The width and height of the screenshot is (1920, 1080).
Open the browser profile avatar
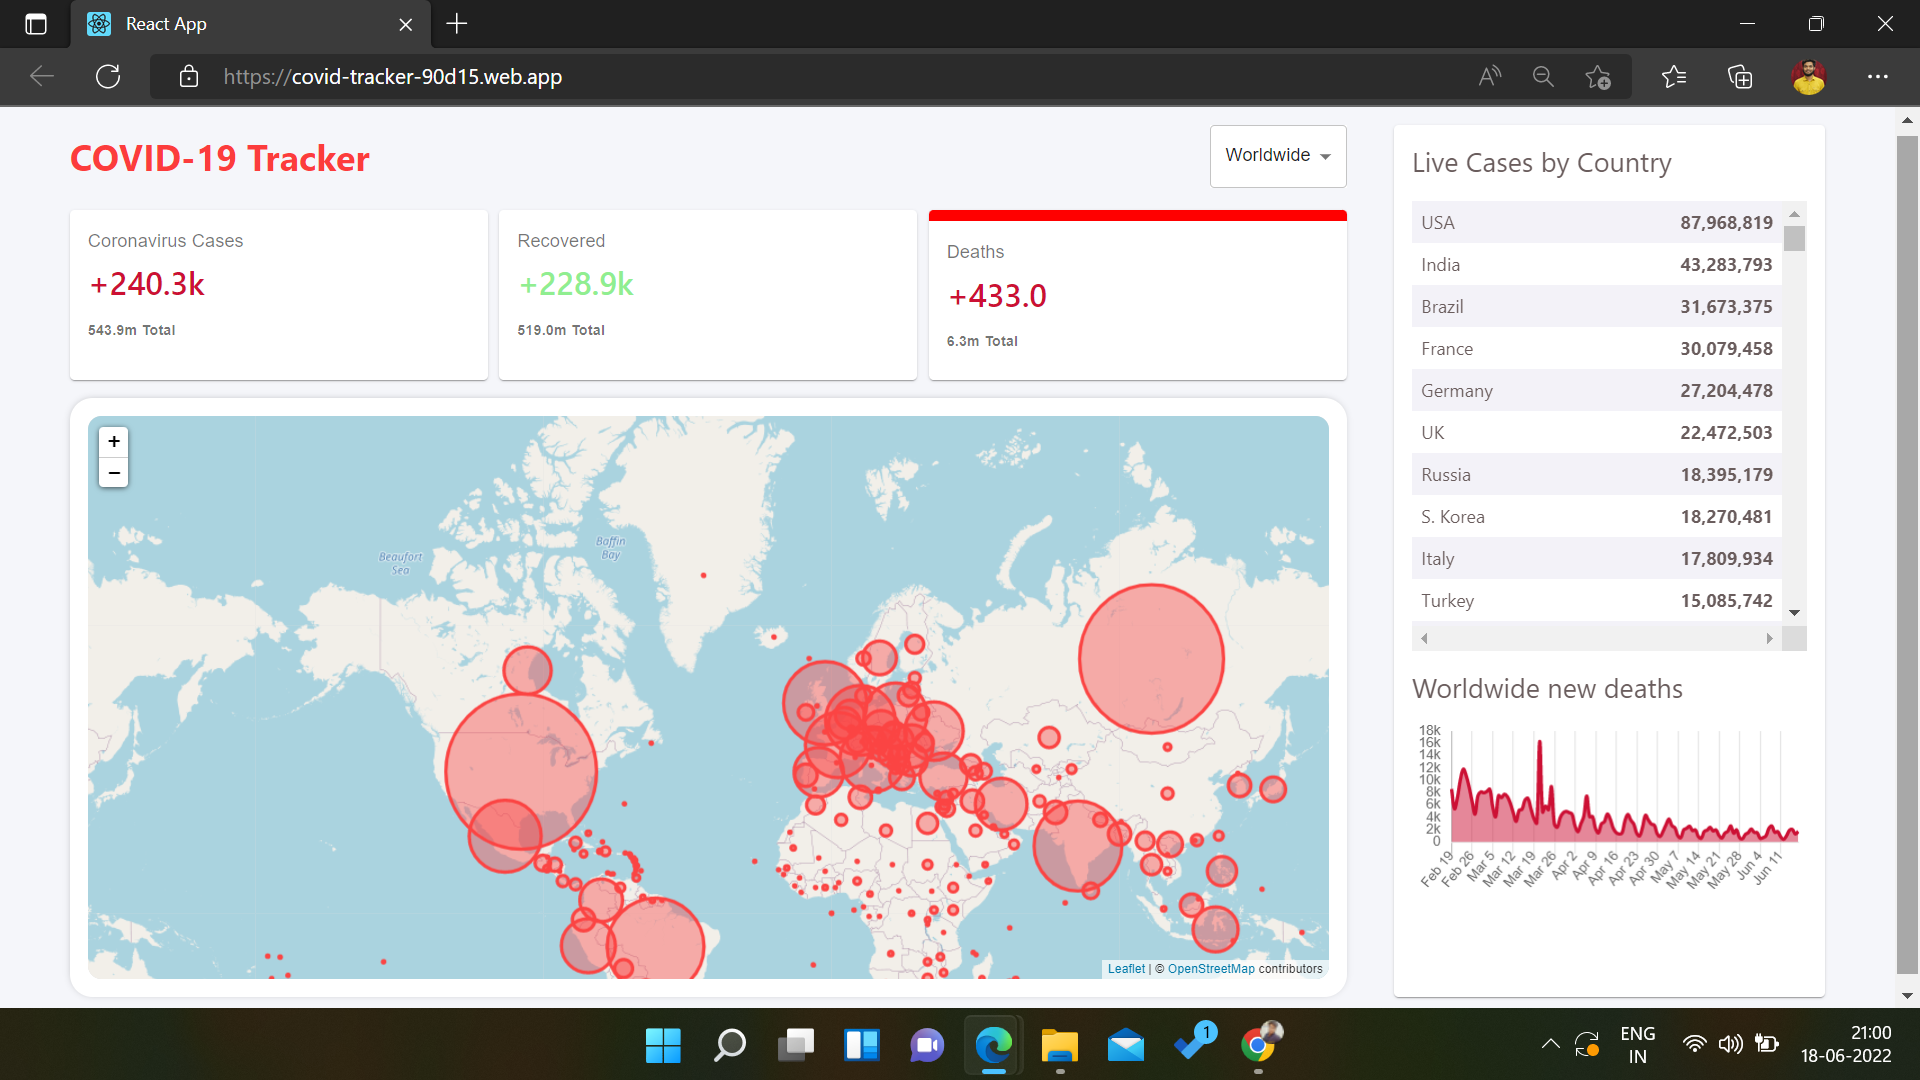pyautogui.click(x=1808, y=76)
